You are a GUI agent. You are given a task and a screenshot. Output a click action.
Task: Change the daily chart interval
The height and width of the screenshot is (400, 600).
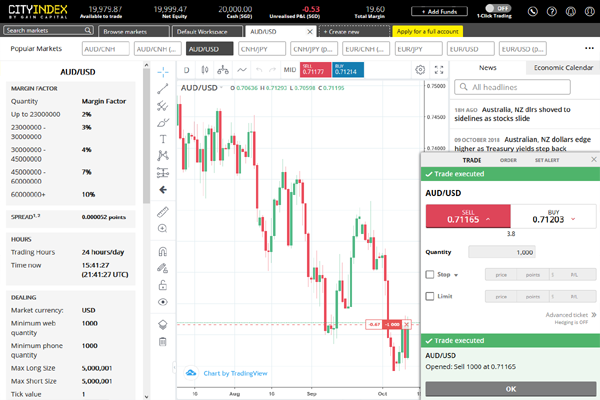click(x=186, y=70)
